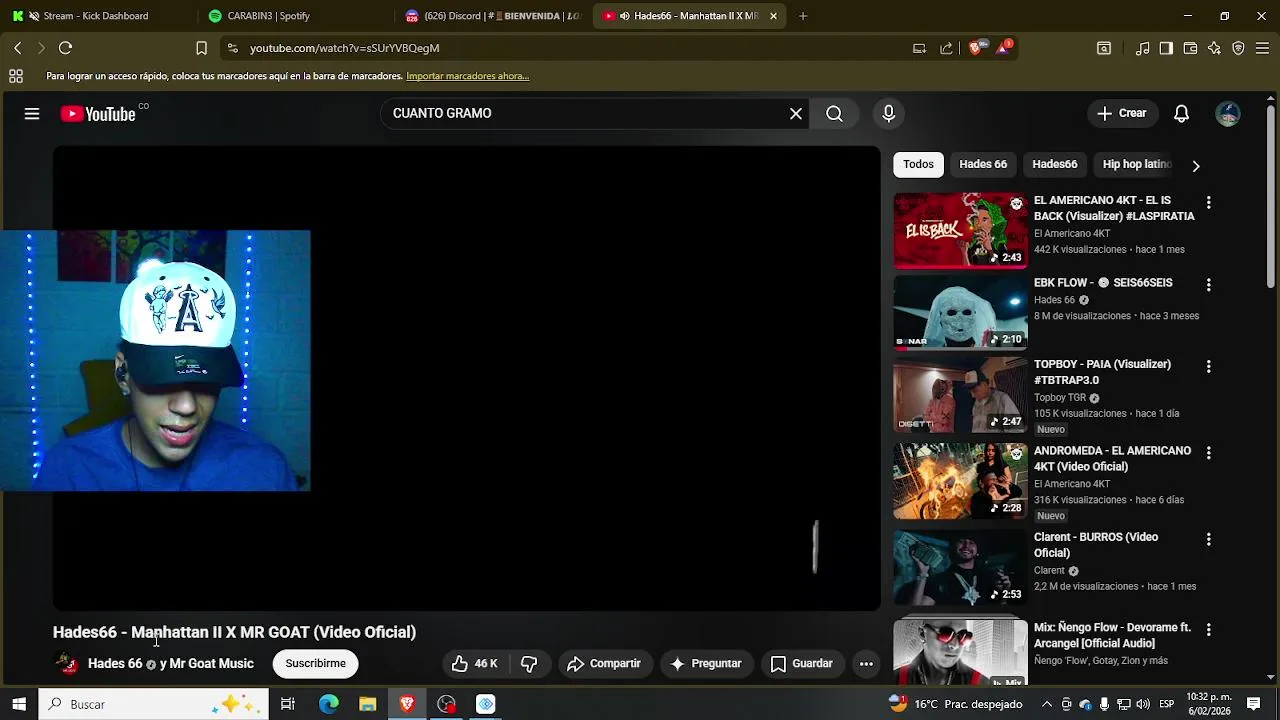
Task: Open the Hades 66 channel avatar
Action: pyautogui.click(x=66, y=663)
